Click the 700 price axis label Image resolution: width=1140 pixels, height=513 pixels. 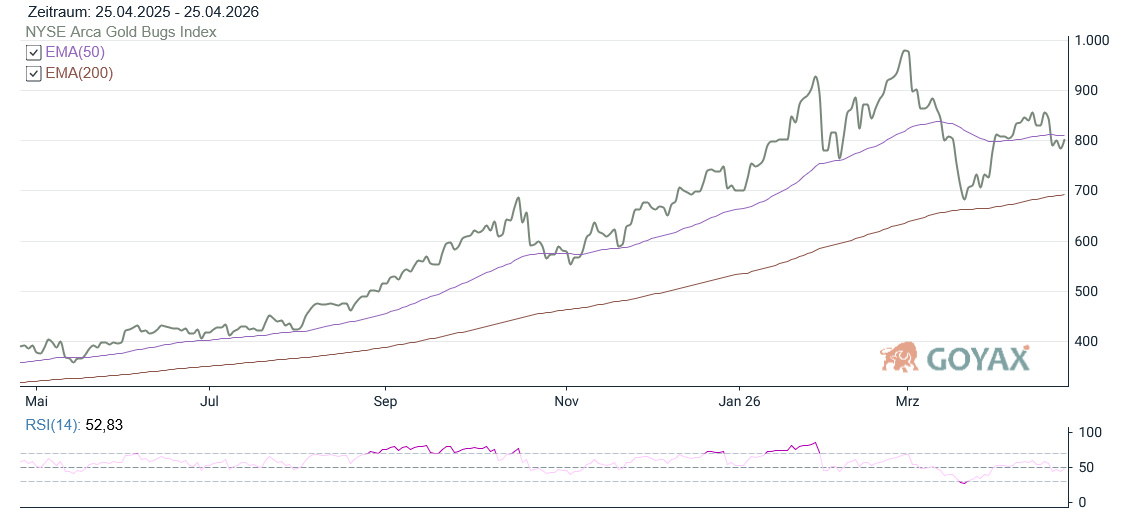[x=1088, y=190]
